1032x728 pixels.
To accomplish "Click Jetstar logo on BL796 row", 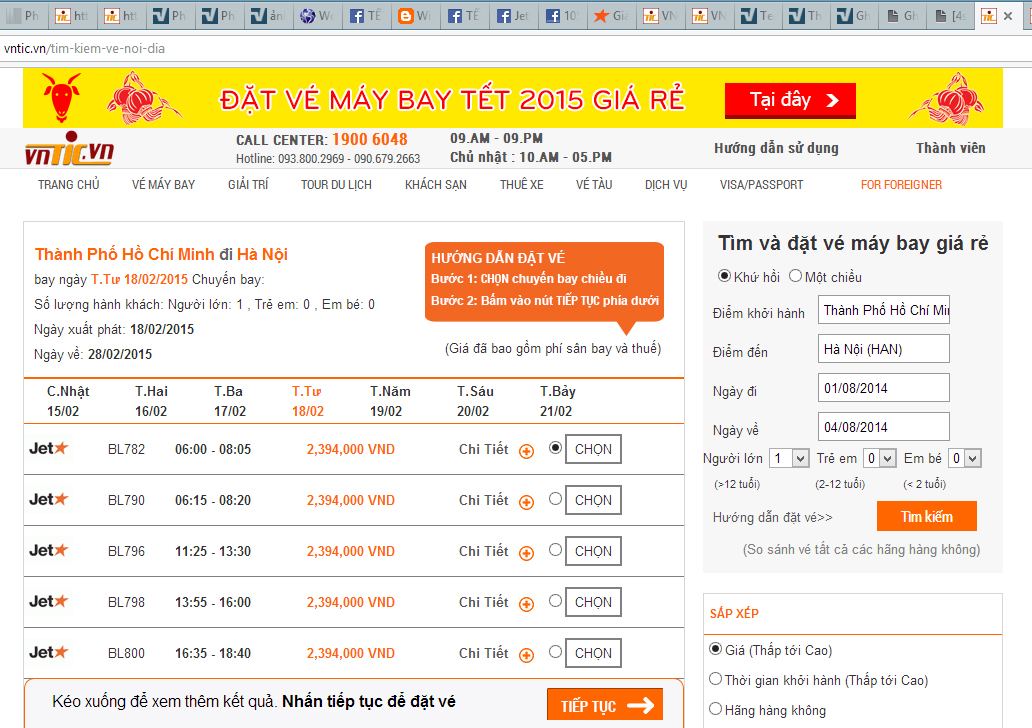I will pyautogui.click(x=49, y=550).
